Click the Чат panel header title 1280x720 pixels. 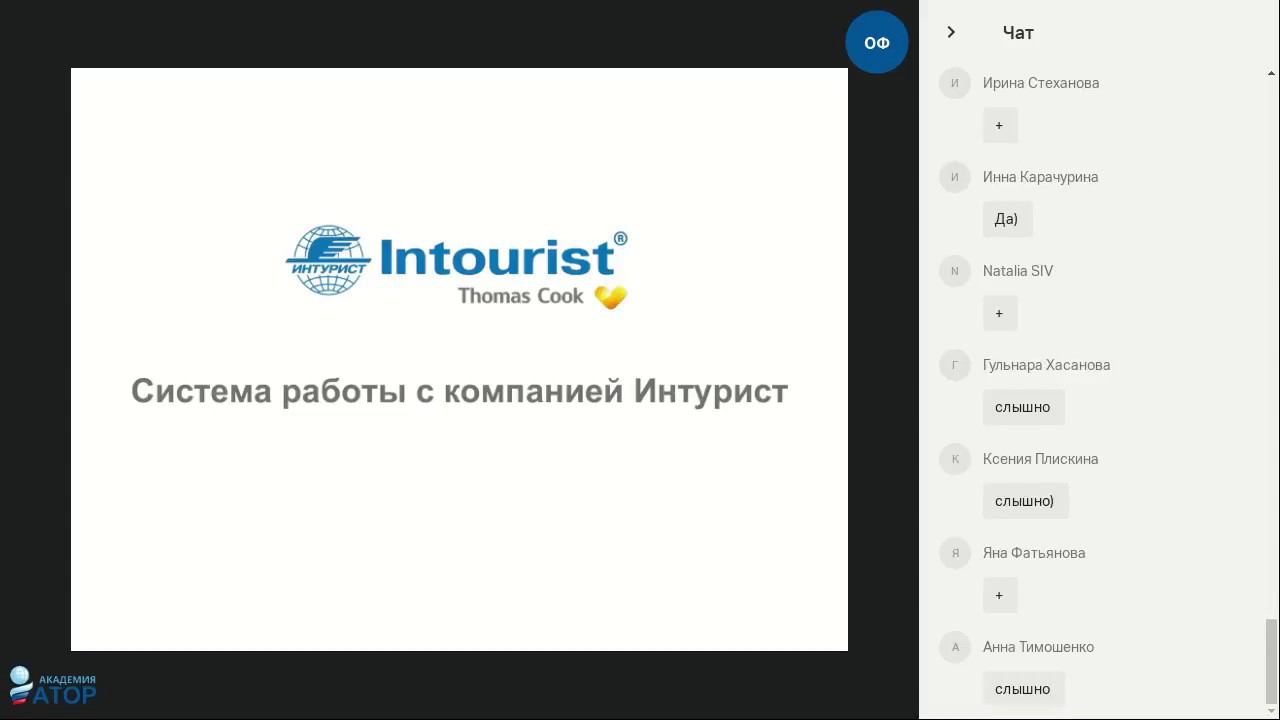click(x=1018, y=33)
